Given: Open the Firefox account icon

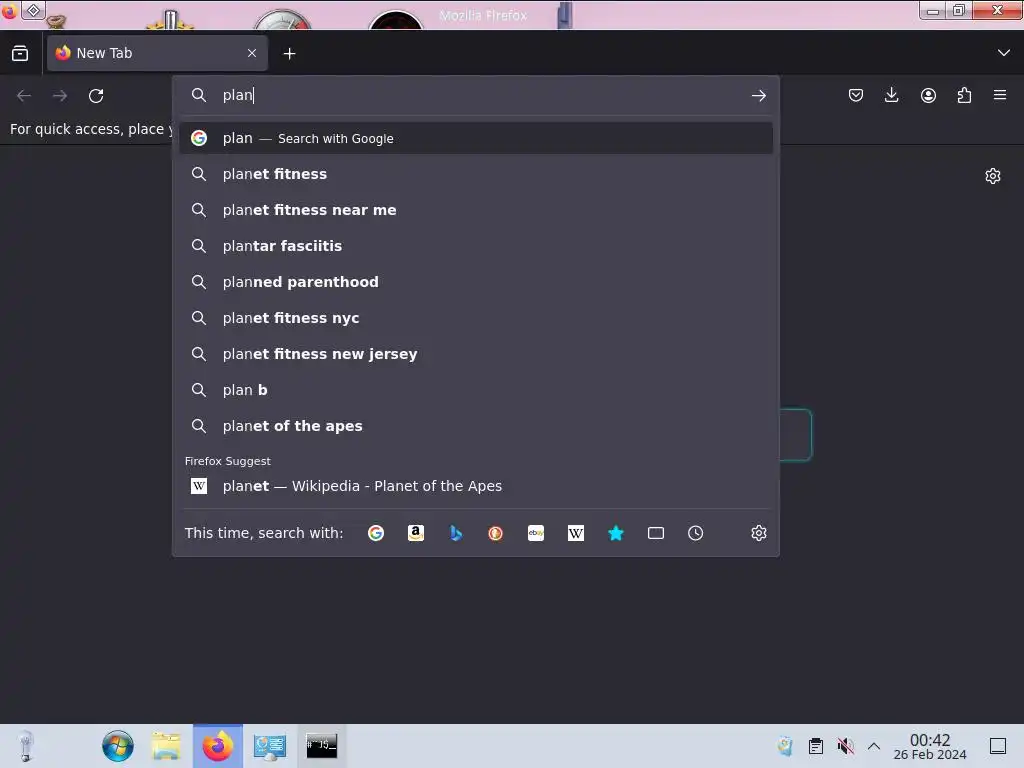Looking at the screenshot, I should (x=928, y=95).
